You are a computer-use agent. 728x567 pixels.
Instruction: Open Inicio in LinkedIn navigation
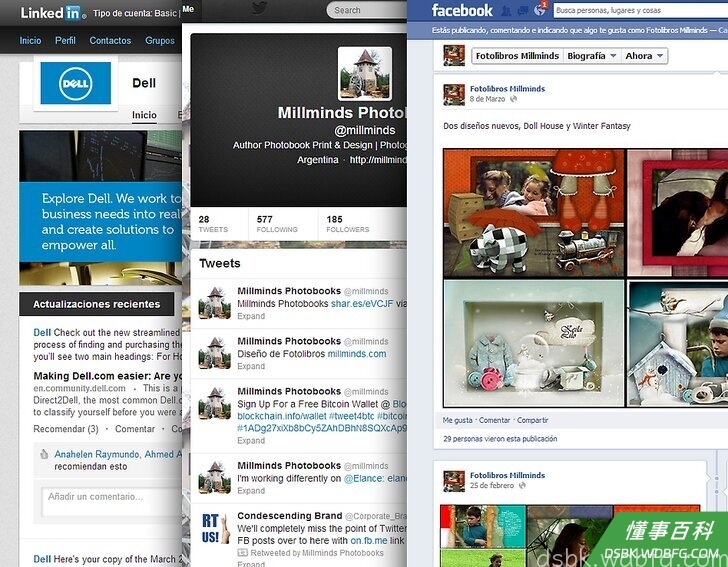(x=30, y=40)
